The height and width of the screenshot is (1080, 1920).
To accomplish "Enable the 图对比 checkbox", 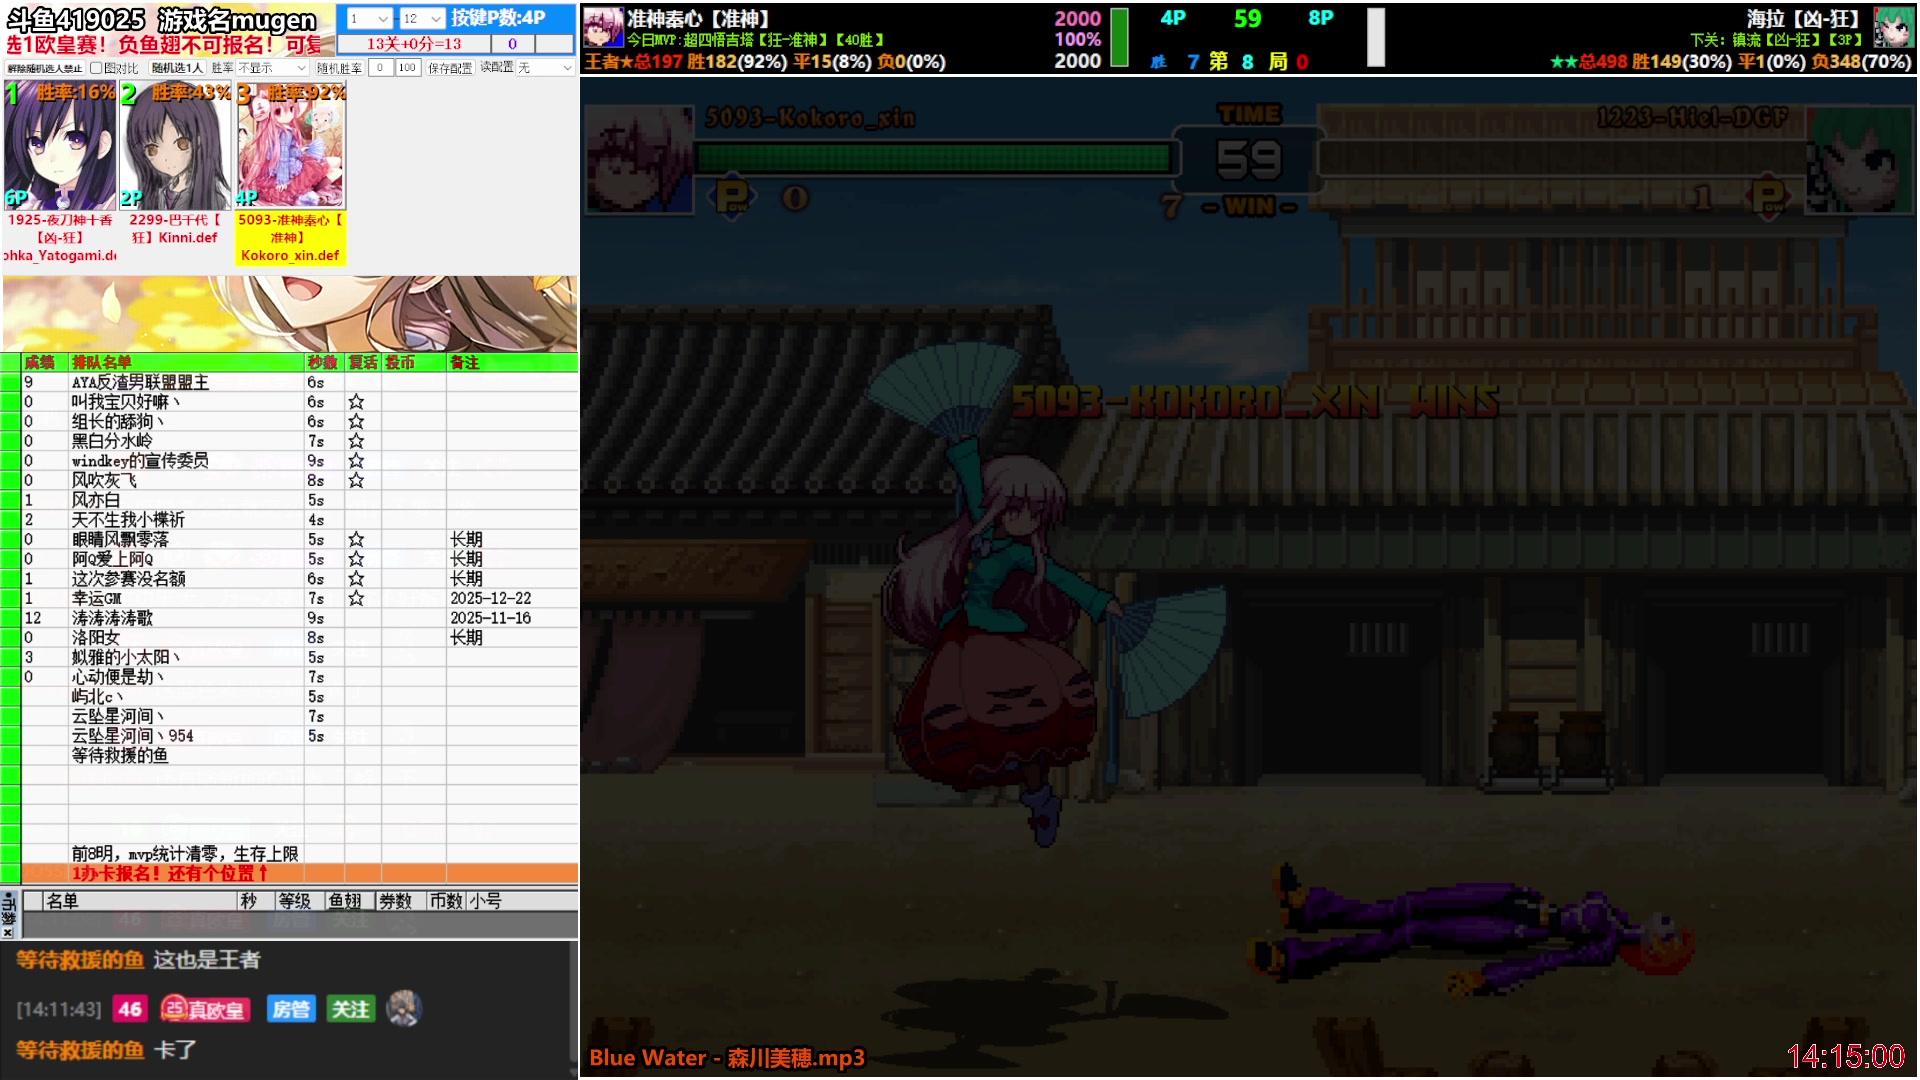I will (x=96, y=68).
